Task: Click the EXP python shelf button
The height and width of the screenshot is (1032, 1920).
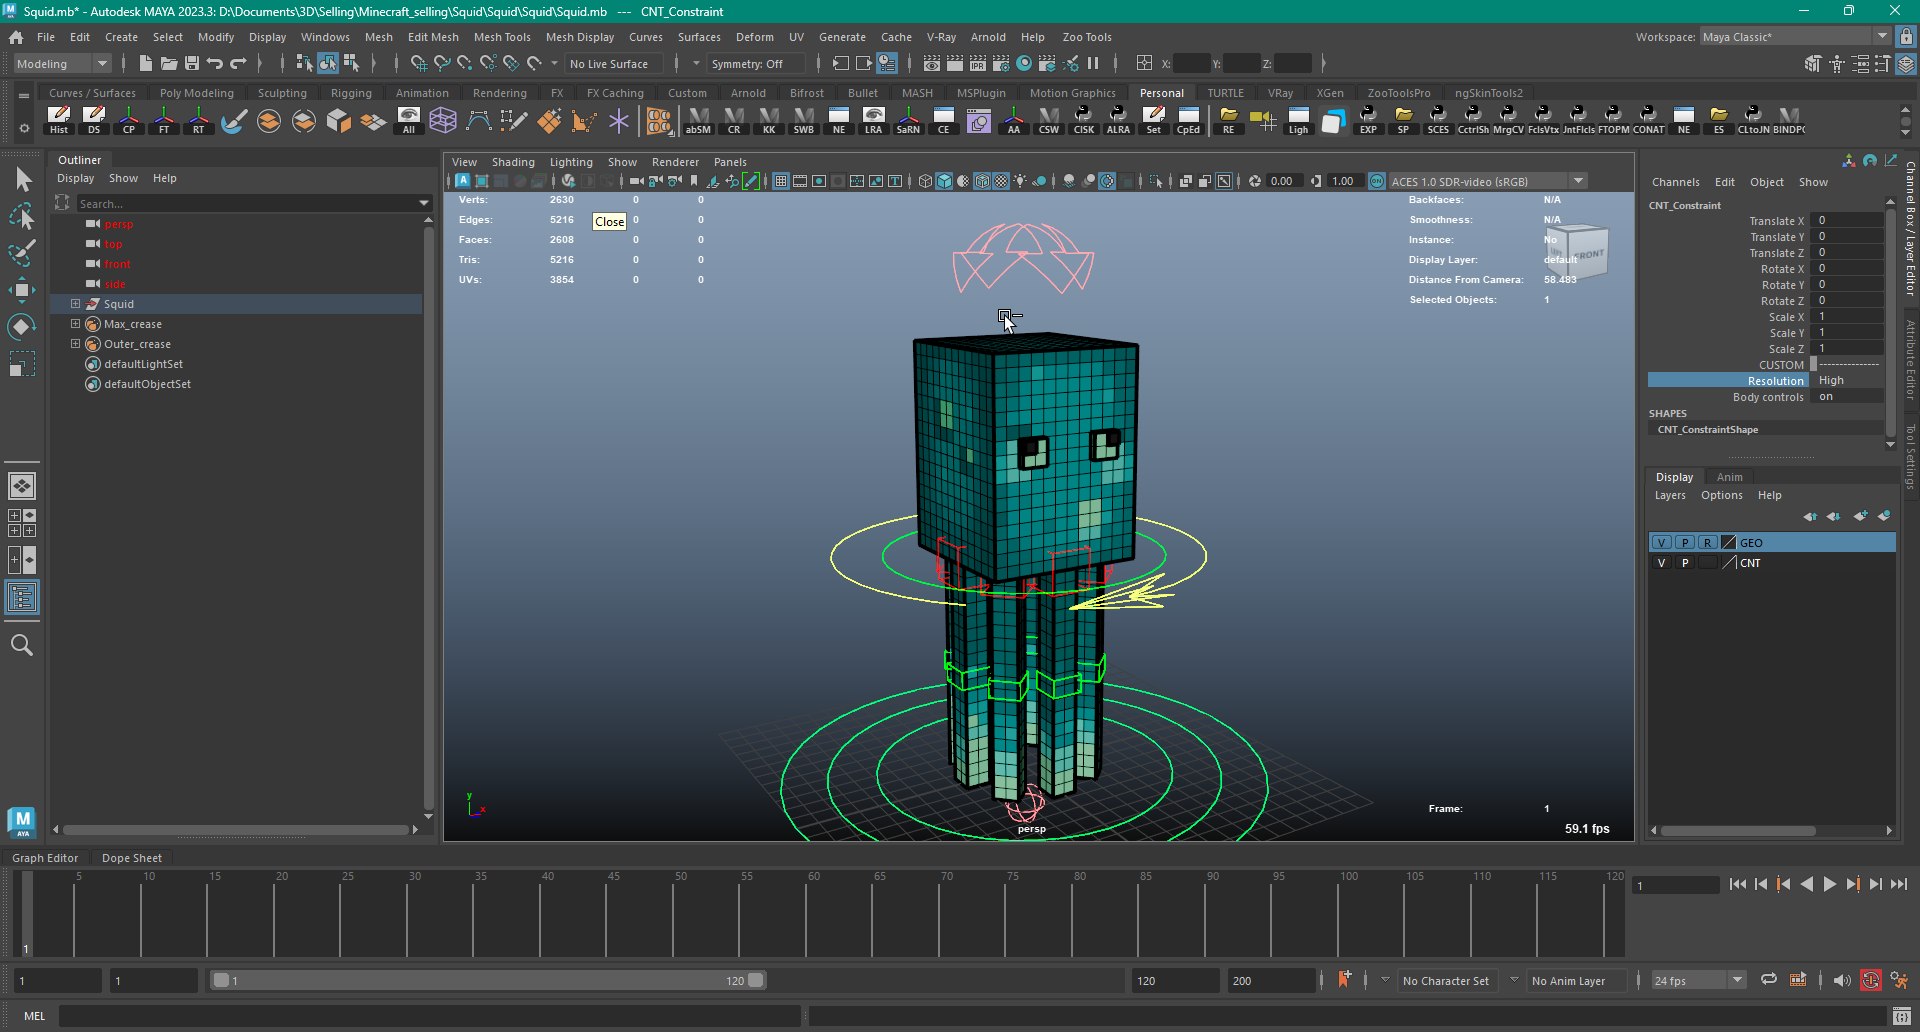Action: [1368, 120]
